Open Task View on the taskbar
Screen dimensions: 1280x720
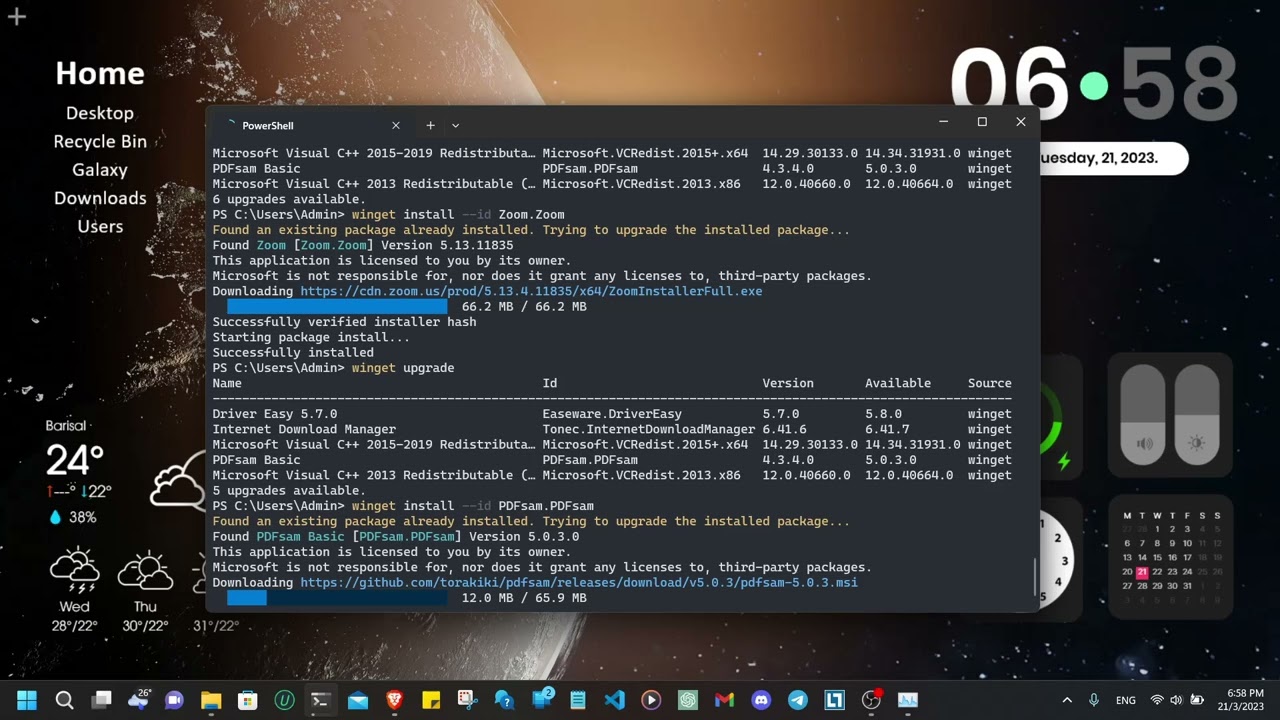(x=101, y=700)
